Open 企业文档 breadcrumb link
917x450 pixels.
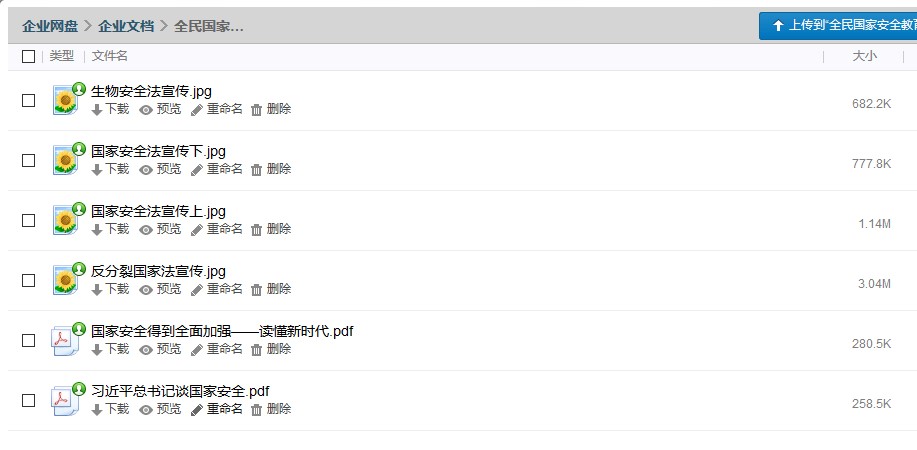coord(126,26)
